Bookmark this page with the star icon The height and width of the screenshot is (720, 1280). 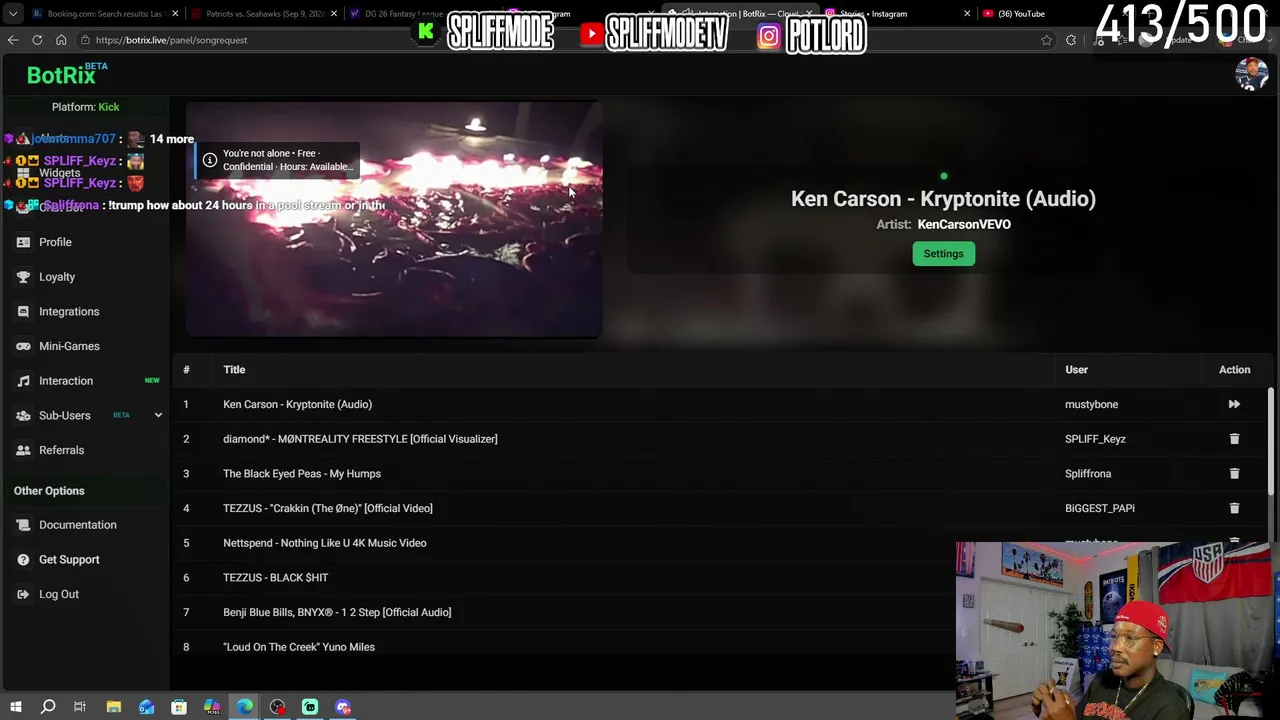coord(1046,40)
